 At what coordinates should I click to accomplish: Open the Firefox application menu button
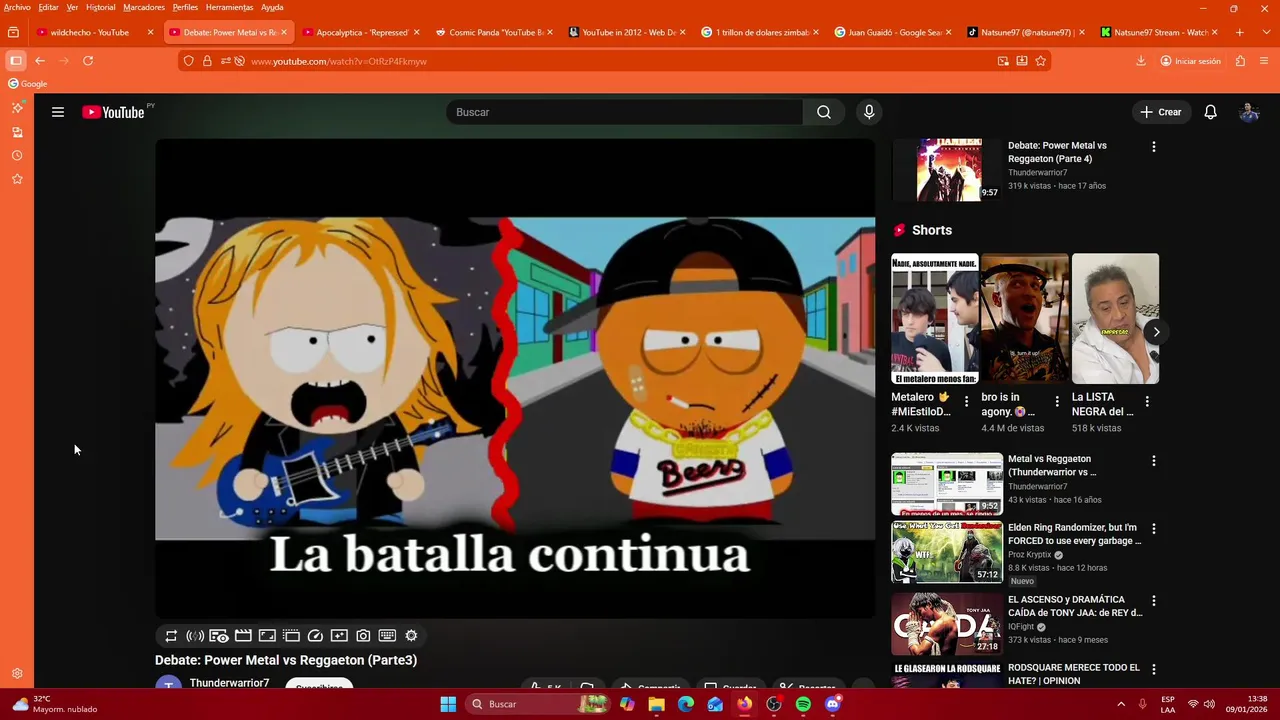(x=1264, y=61)
